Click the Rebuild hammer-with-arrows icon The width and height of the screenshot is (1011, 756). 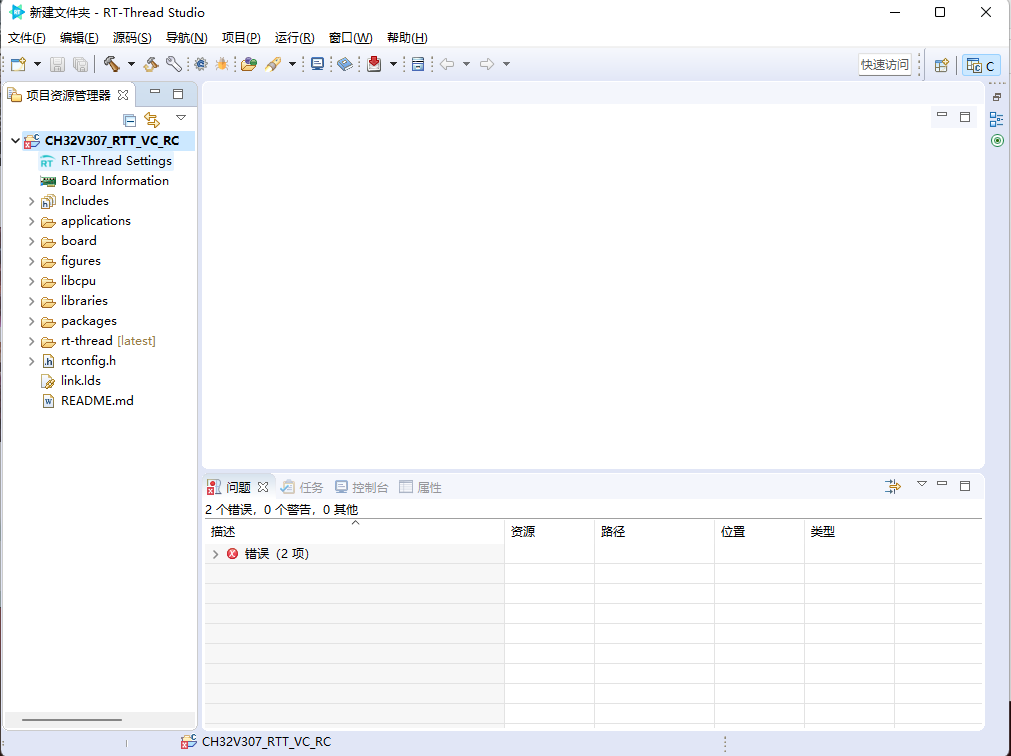[x=151, y=64]
